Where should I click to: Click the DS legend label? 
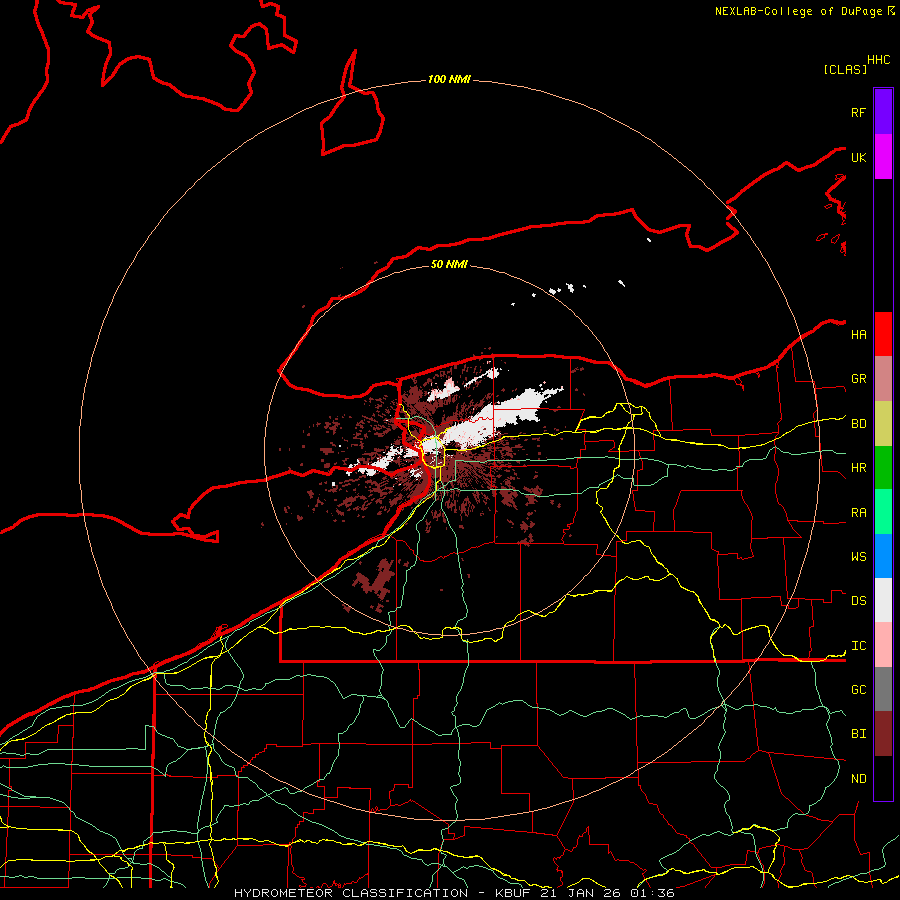[858, 601]
